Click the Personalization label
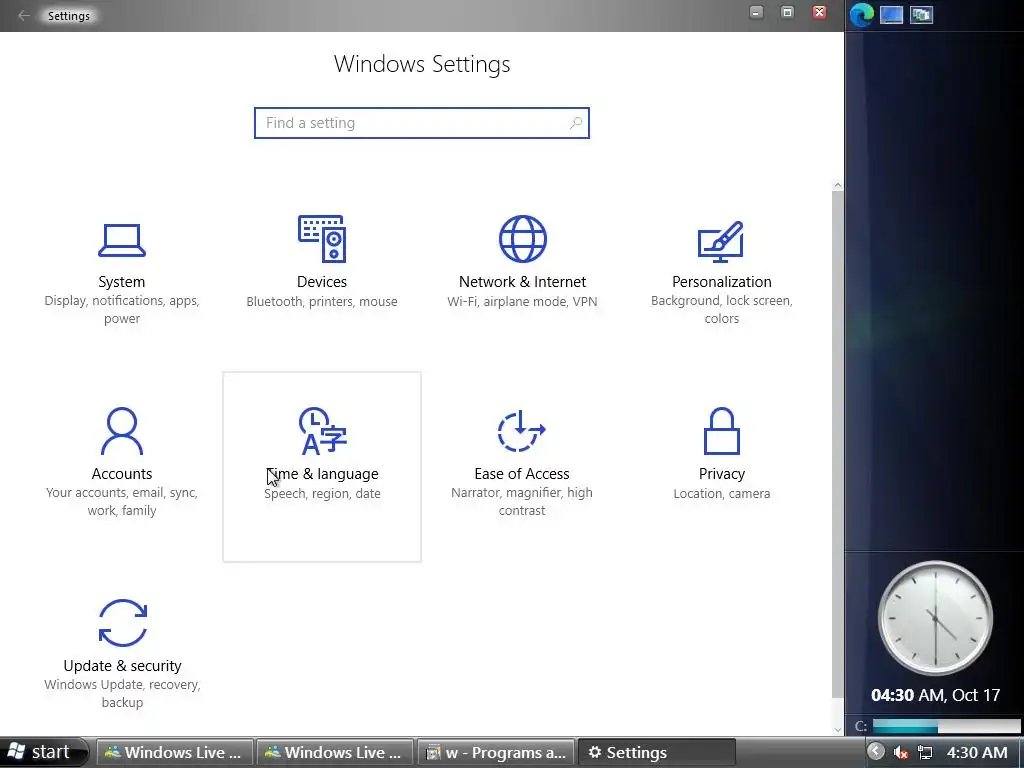The width and height of the screenshot is (1024, 768). pyautogui.click(x=722, y=281)
